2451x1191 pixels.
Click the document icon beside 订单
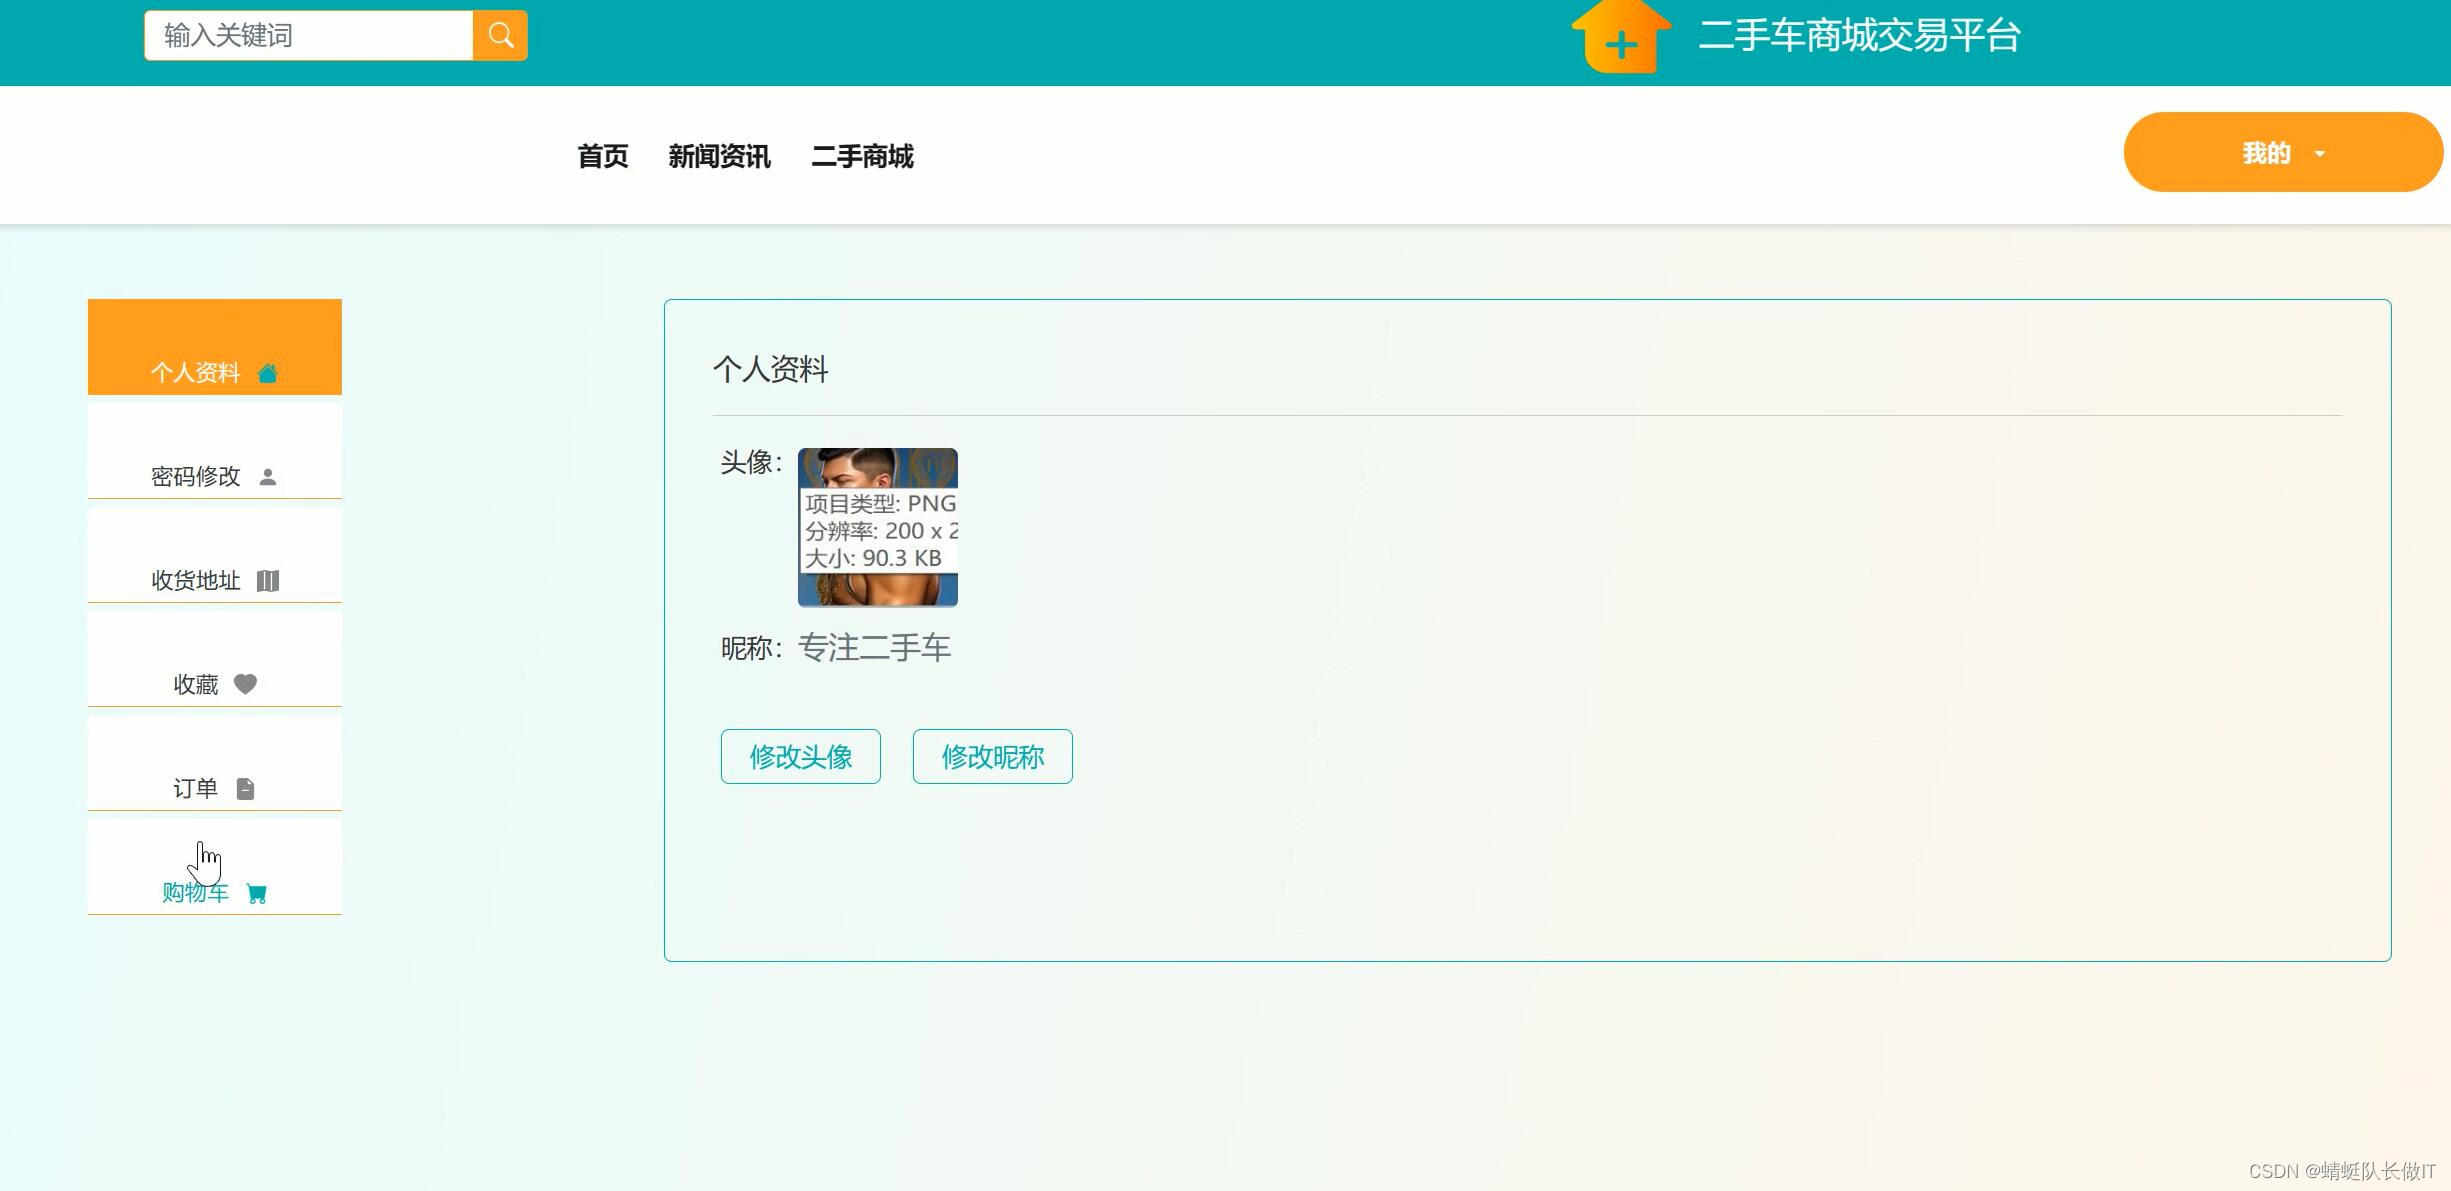(x=245, y=789)
